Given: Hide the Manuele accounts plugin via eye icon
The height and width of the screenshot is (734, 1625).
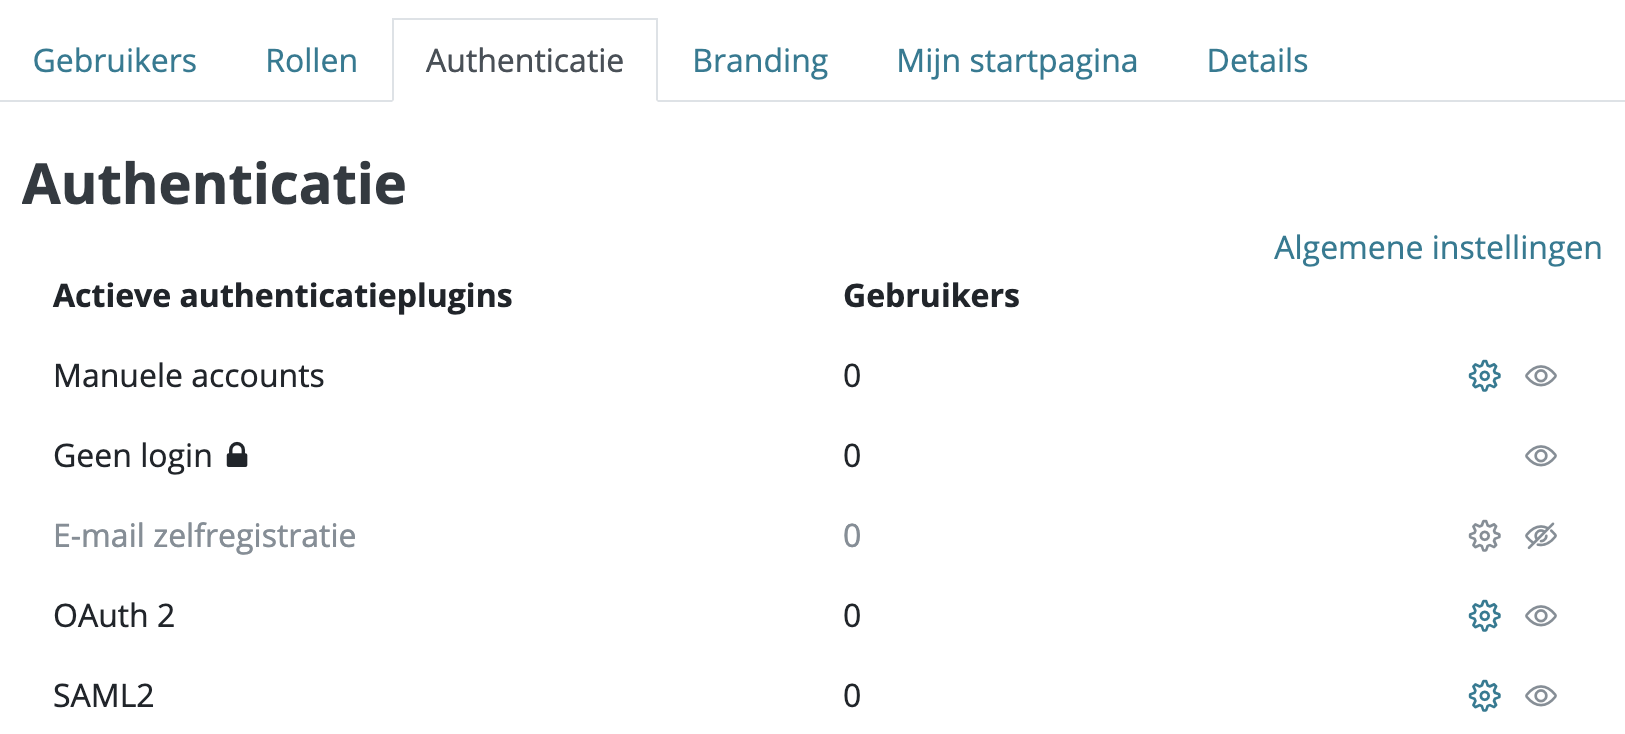Looking at the screenshot, I should [x=1541, y=376].
